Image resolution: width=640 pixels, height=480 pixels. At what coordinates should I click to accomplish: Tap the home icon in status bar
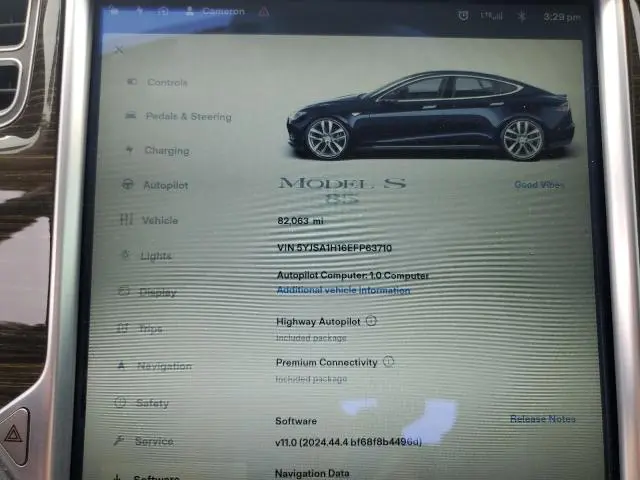[x=163, y=11]
